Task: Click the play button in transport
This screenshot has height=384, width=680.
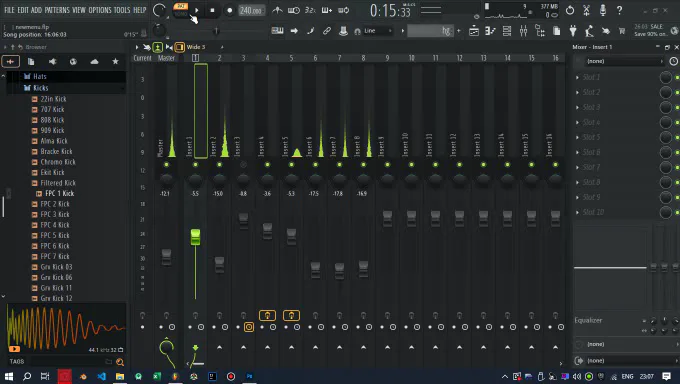Action: (x=196, y=10)
